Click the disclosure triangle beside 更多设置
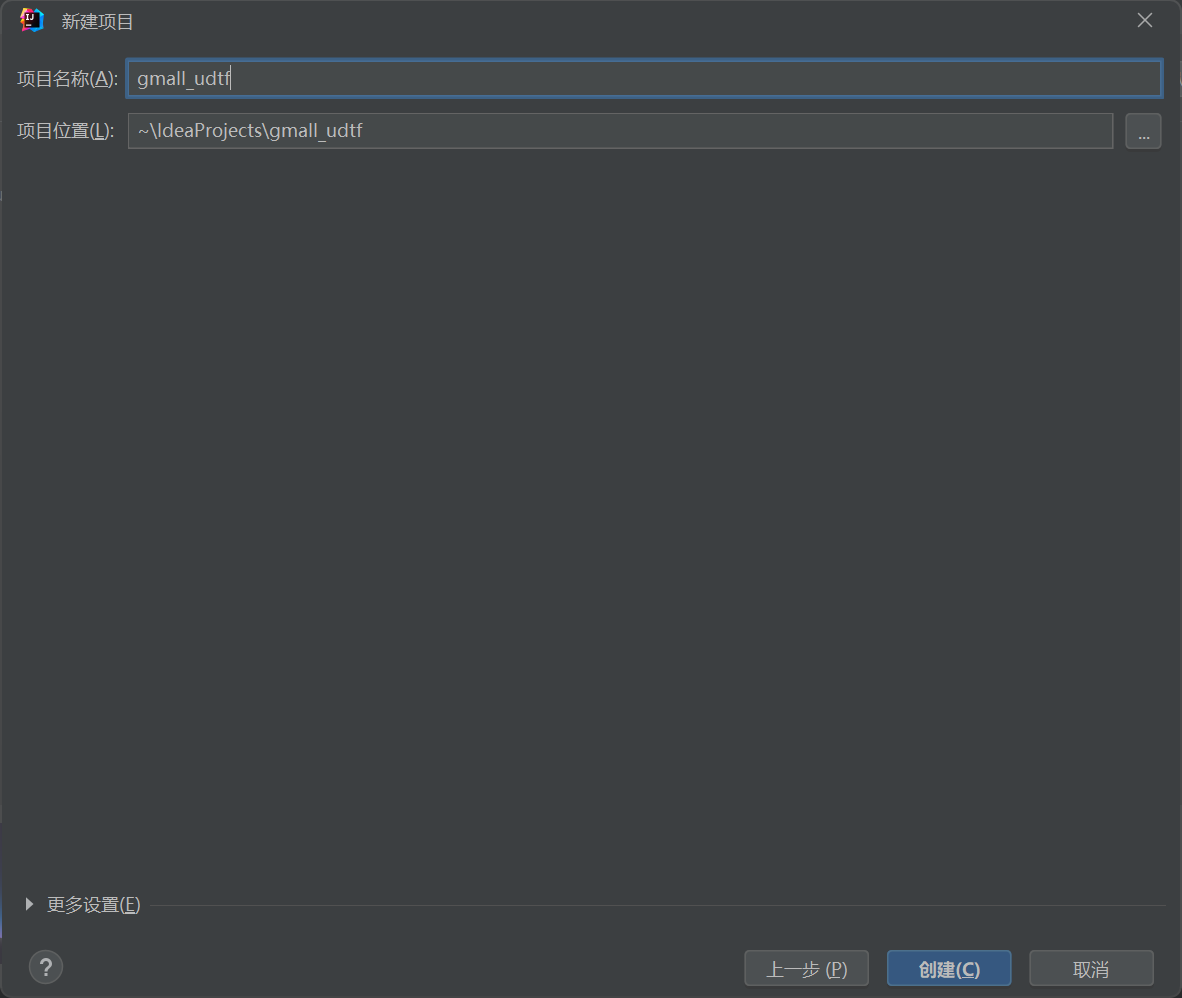This screenshot has width=1182, height=998. (x=29, y=904)
